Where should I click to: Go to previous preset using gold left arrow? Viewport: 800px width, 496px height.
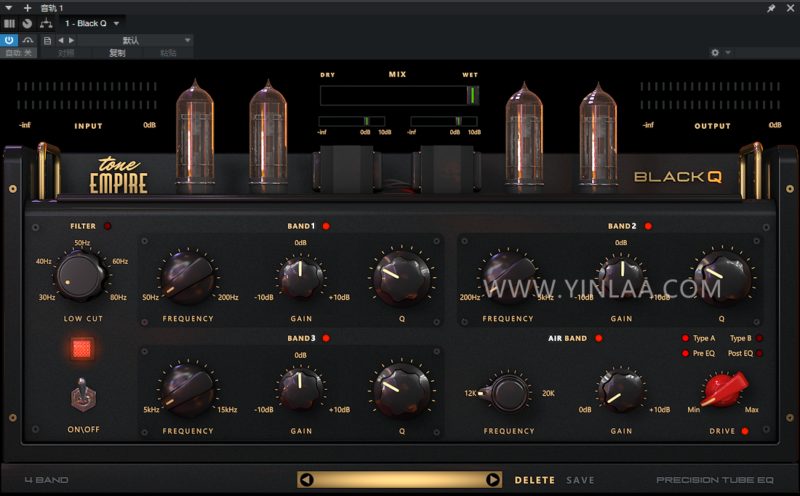(x=307, y=480)
